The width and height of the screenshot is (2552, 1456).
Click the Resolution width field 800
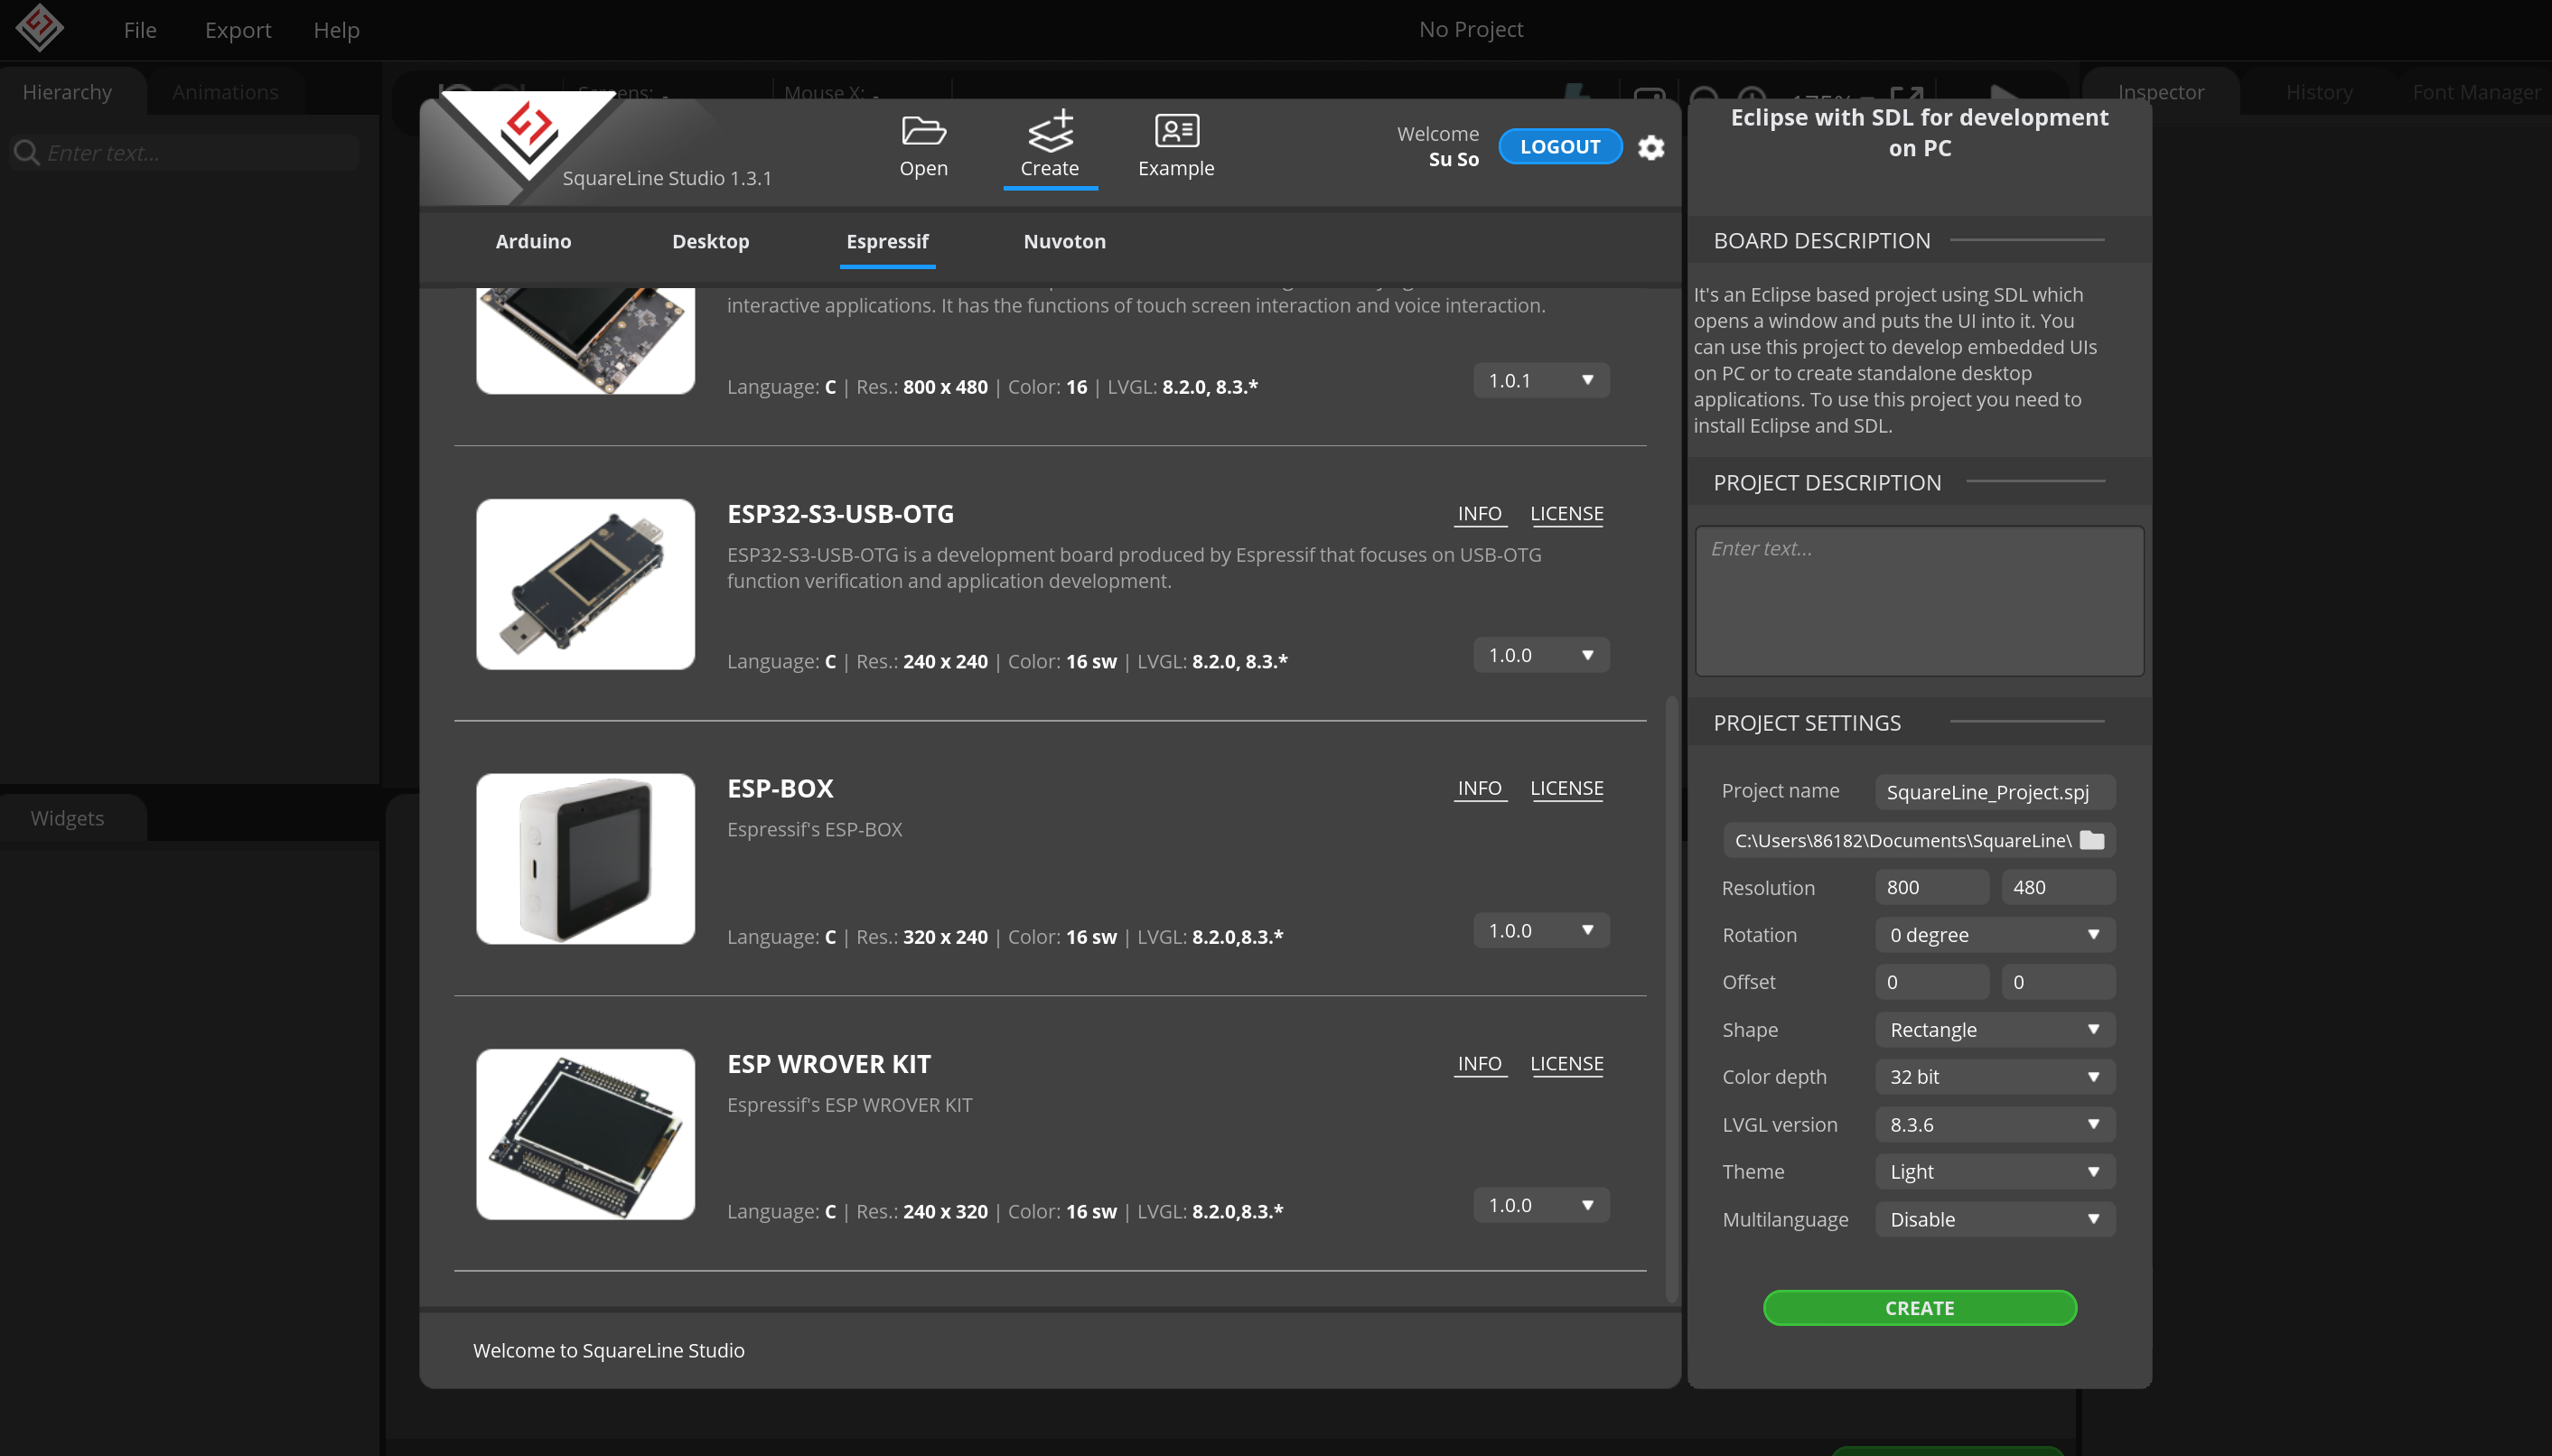coord(1931,887)
